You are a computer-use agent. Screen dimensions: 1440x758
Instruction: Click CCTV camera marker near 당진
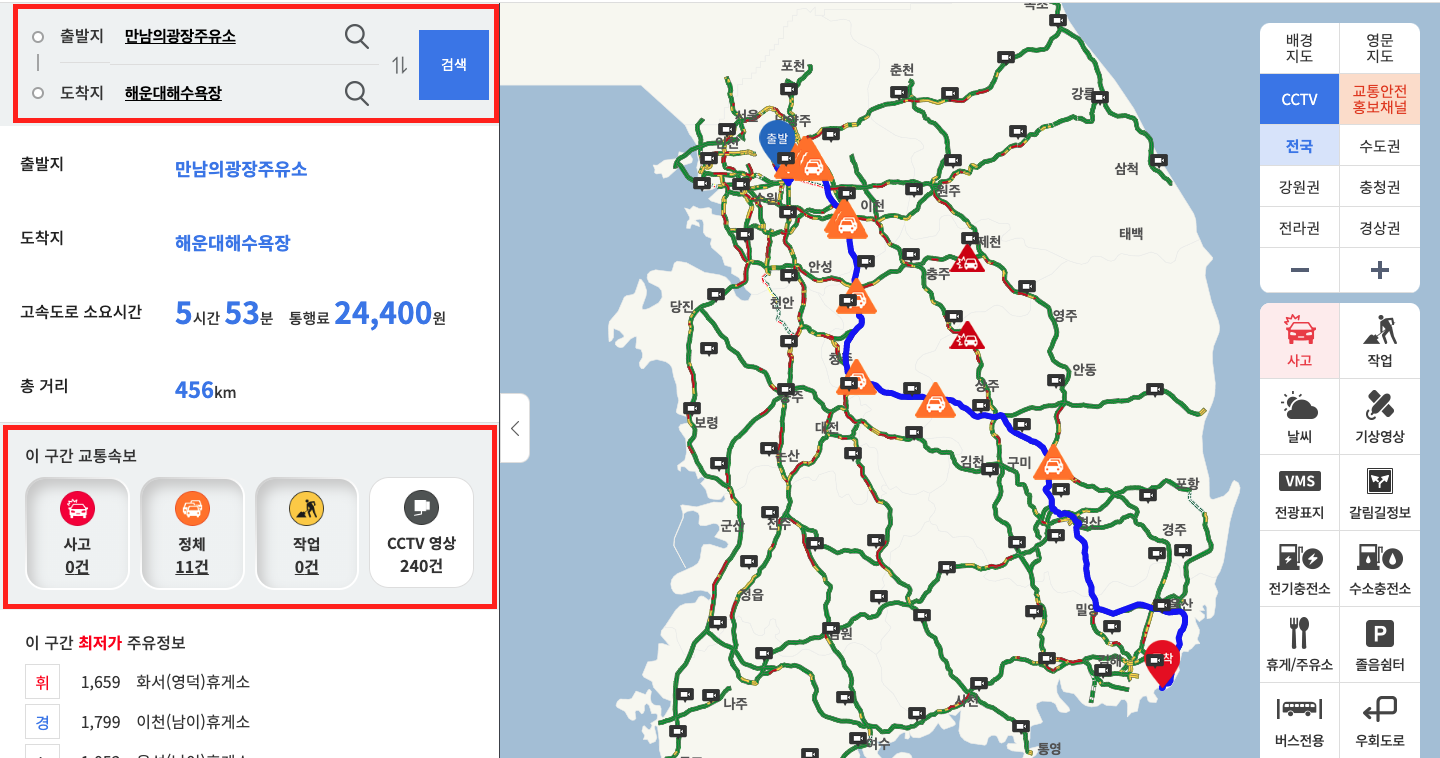coord(715,294)
